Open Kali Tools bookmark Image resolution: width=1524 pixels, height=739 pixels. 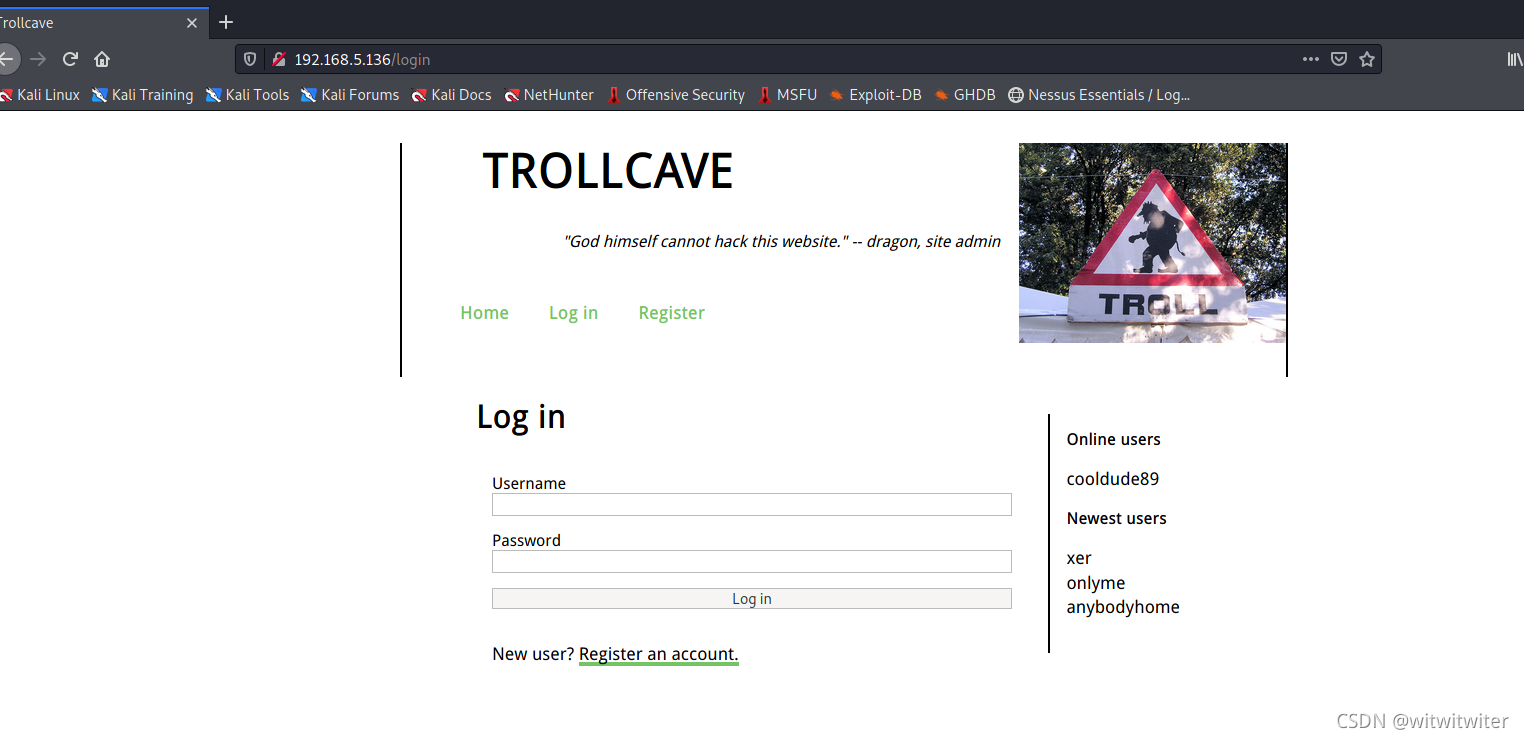(x=247, y=95)
